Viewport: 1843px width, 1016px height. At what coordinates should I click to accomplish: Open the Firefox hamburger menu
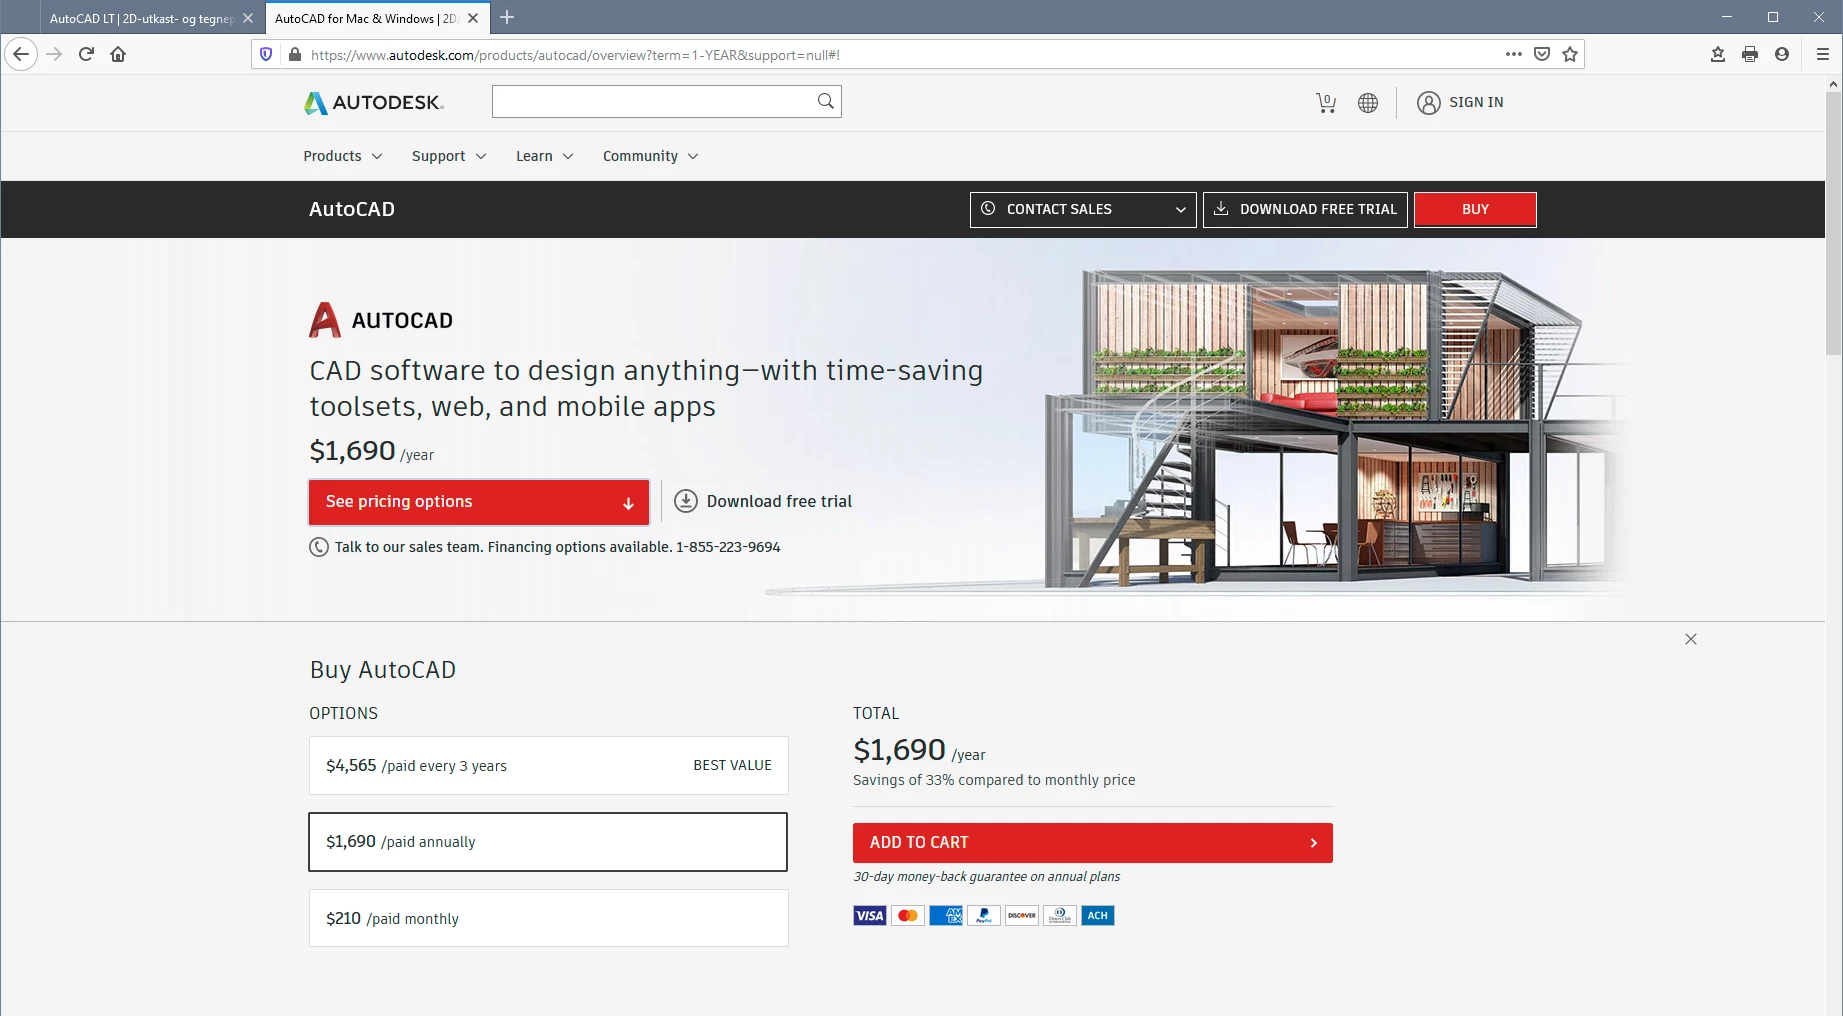[x=1822, y=54]
